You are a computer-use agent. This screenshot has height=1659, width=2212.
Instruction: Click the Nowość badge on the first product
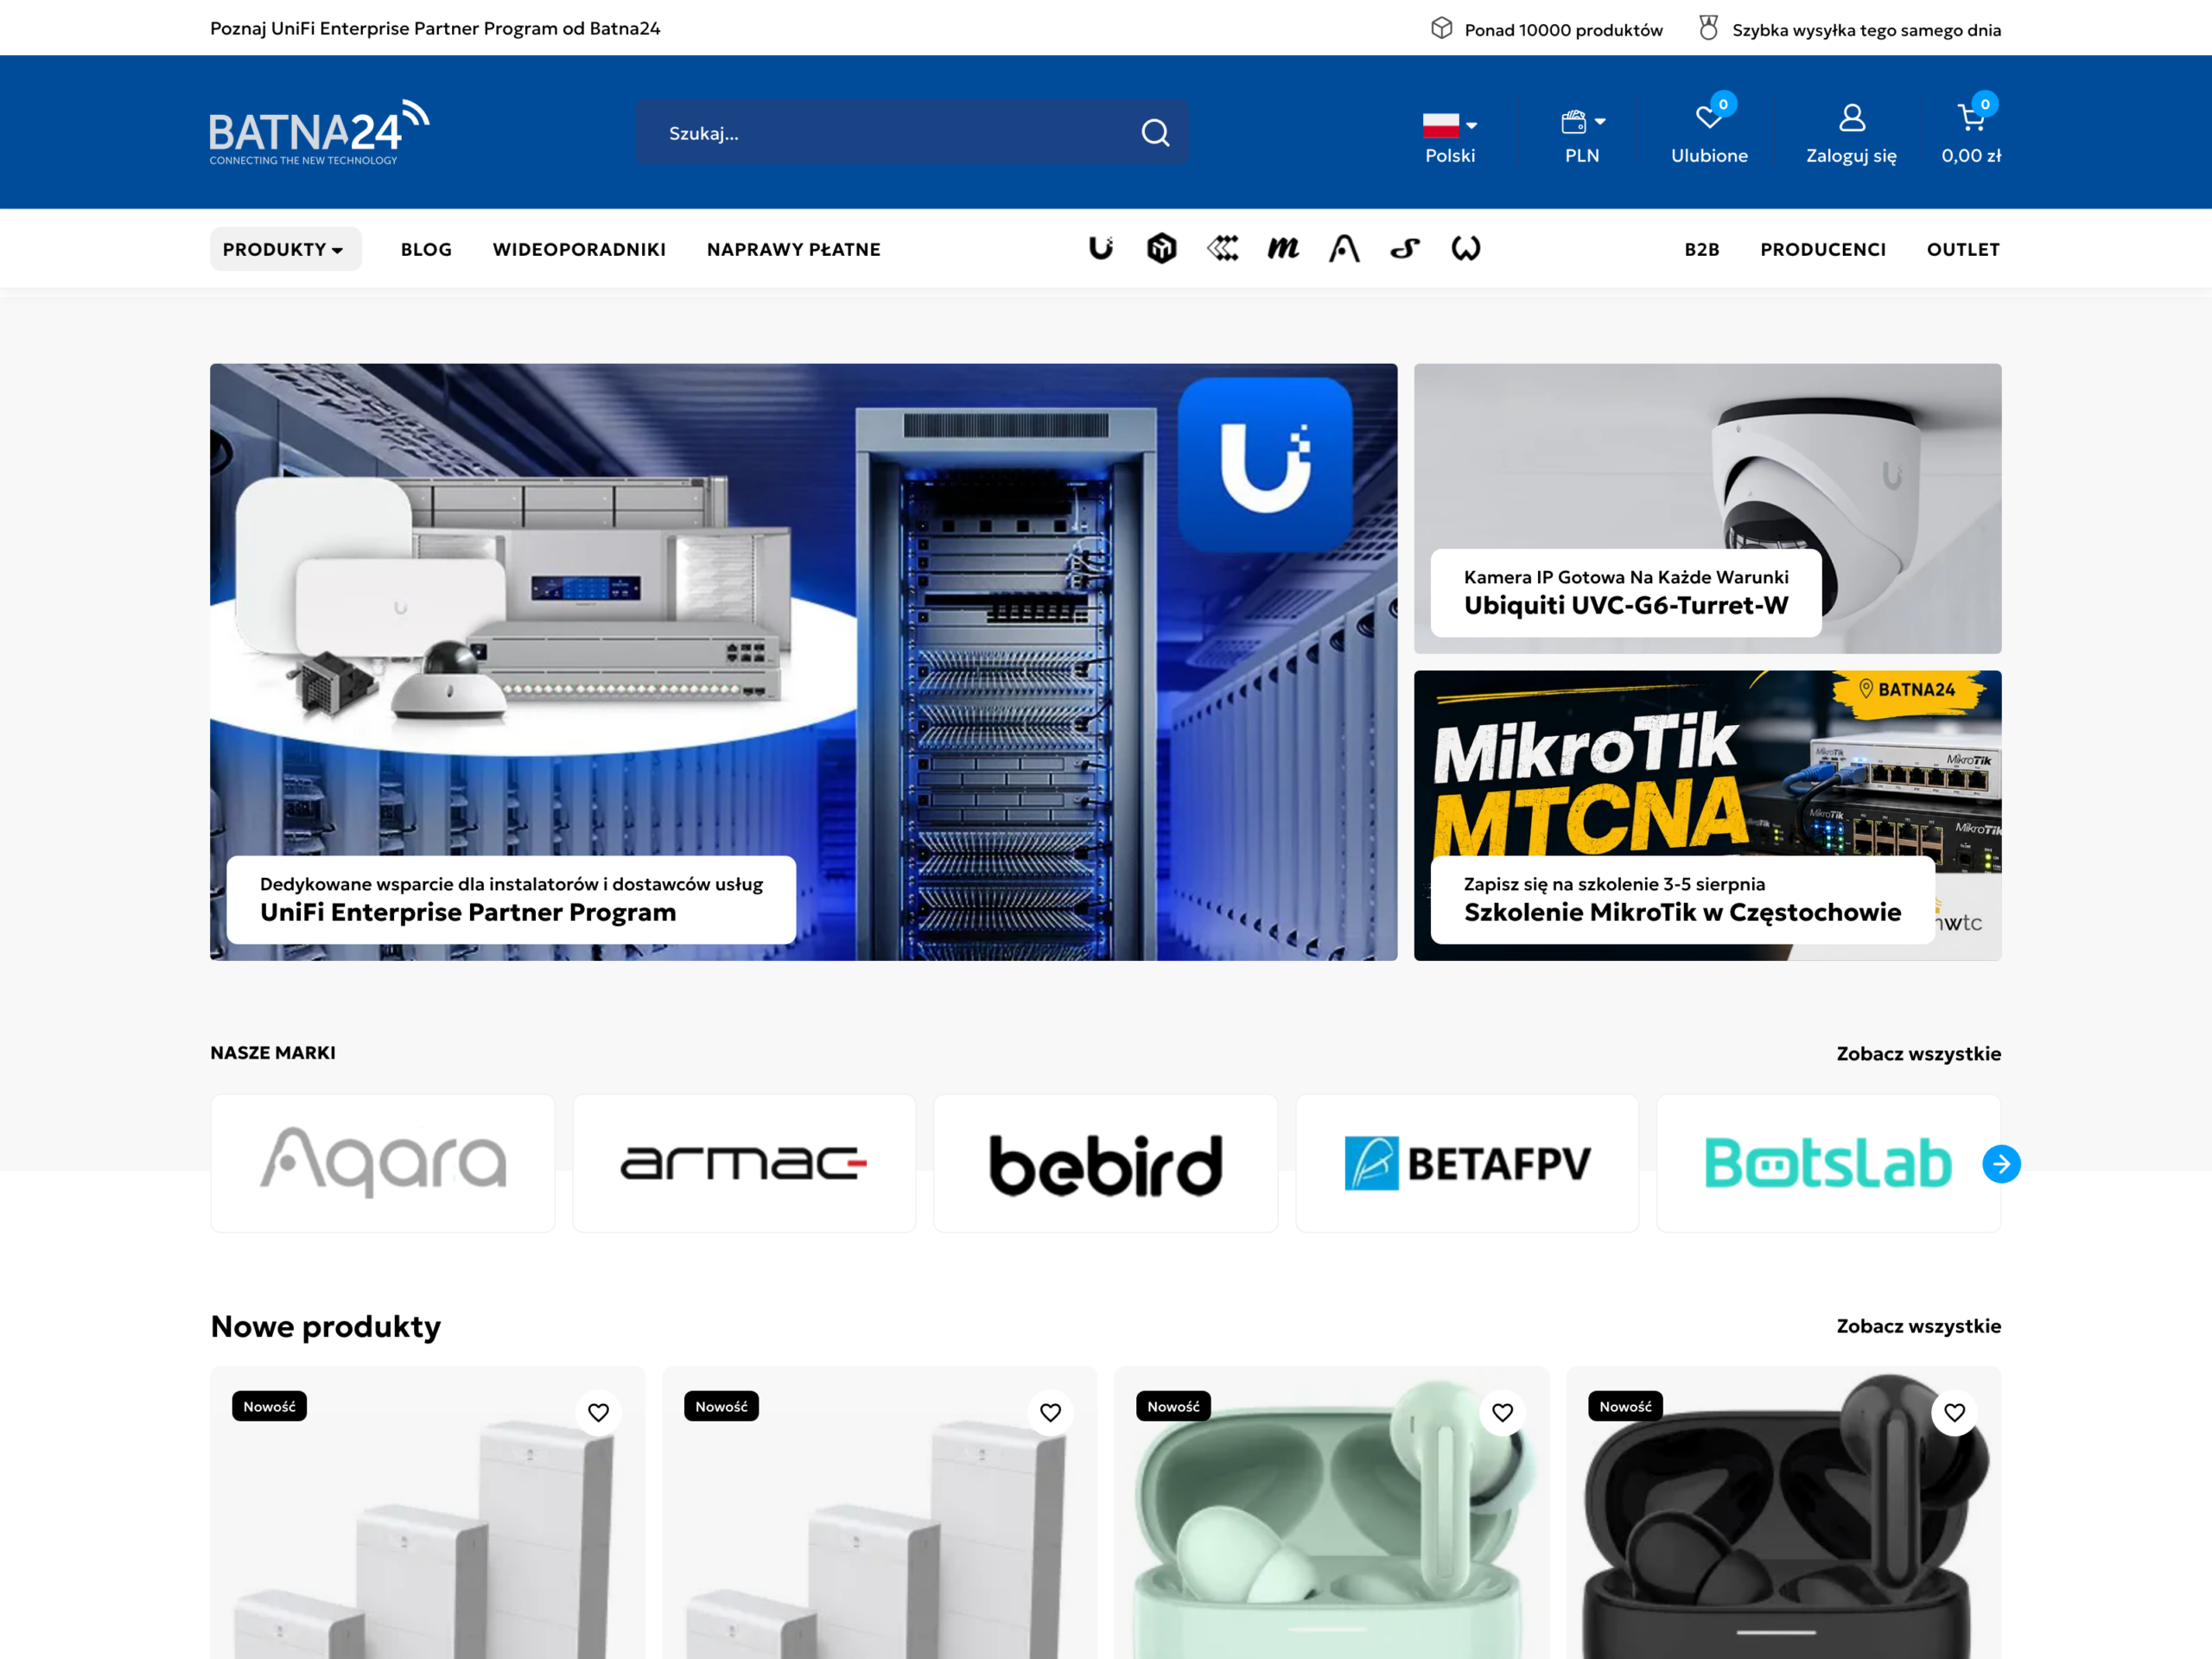pyautogui.click(x=269, y=1406)
